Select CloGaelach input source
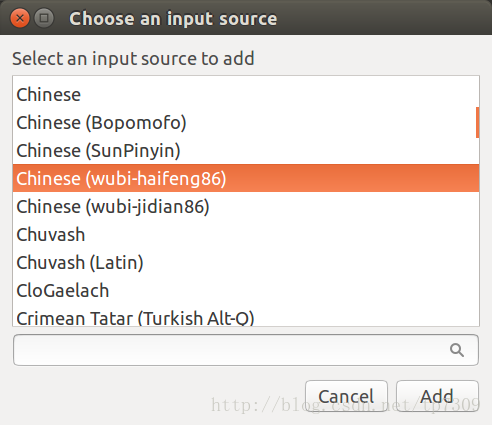This screenshot has height=425, width=492. (x=246, y=290)
